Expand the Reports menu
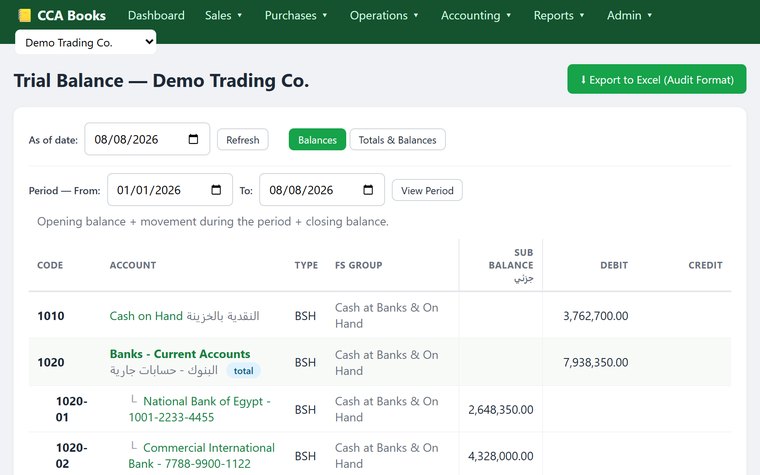This screenshot has width=760, height=475. click(x=559, y=16)
